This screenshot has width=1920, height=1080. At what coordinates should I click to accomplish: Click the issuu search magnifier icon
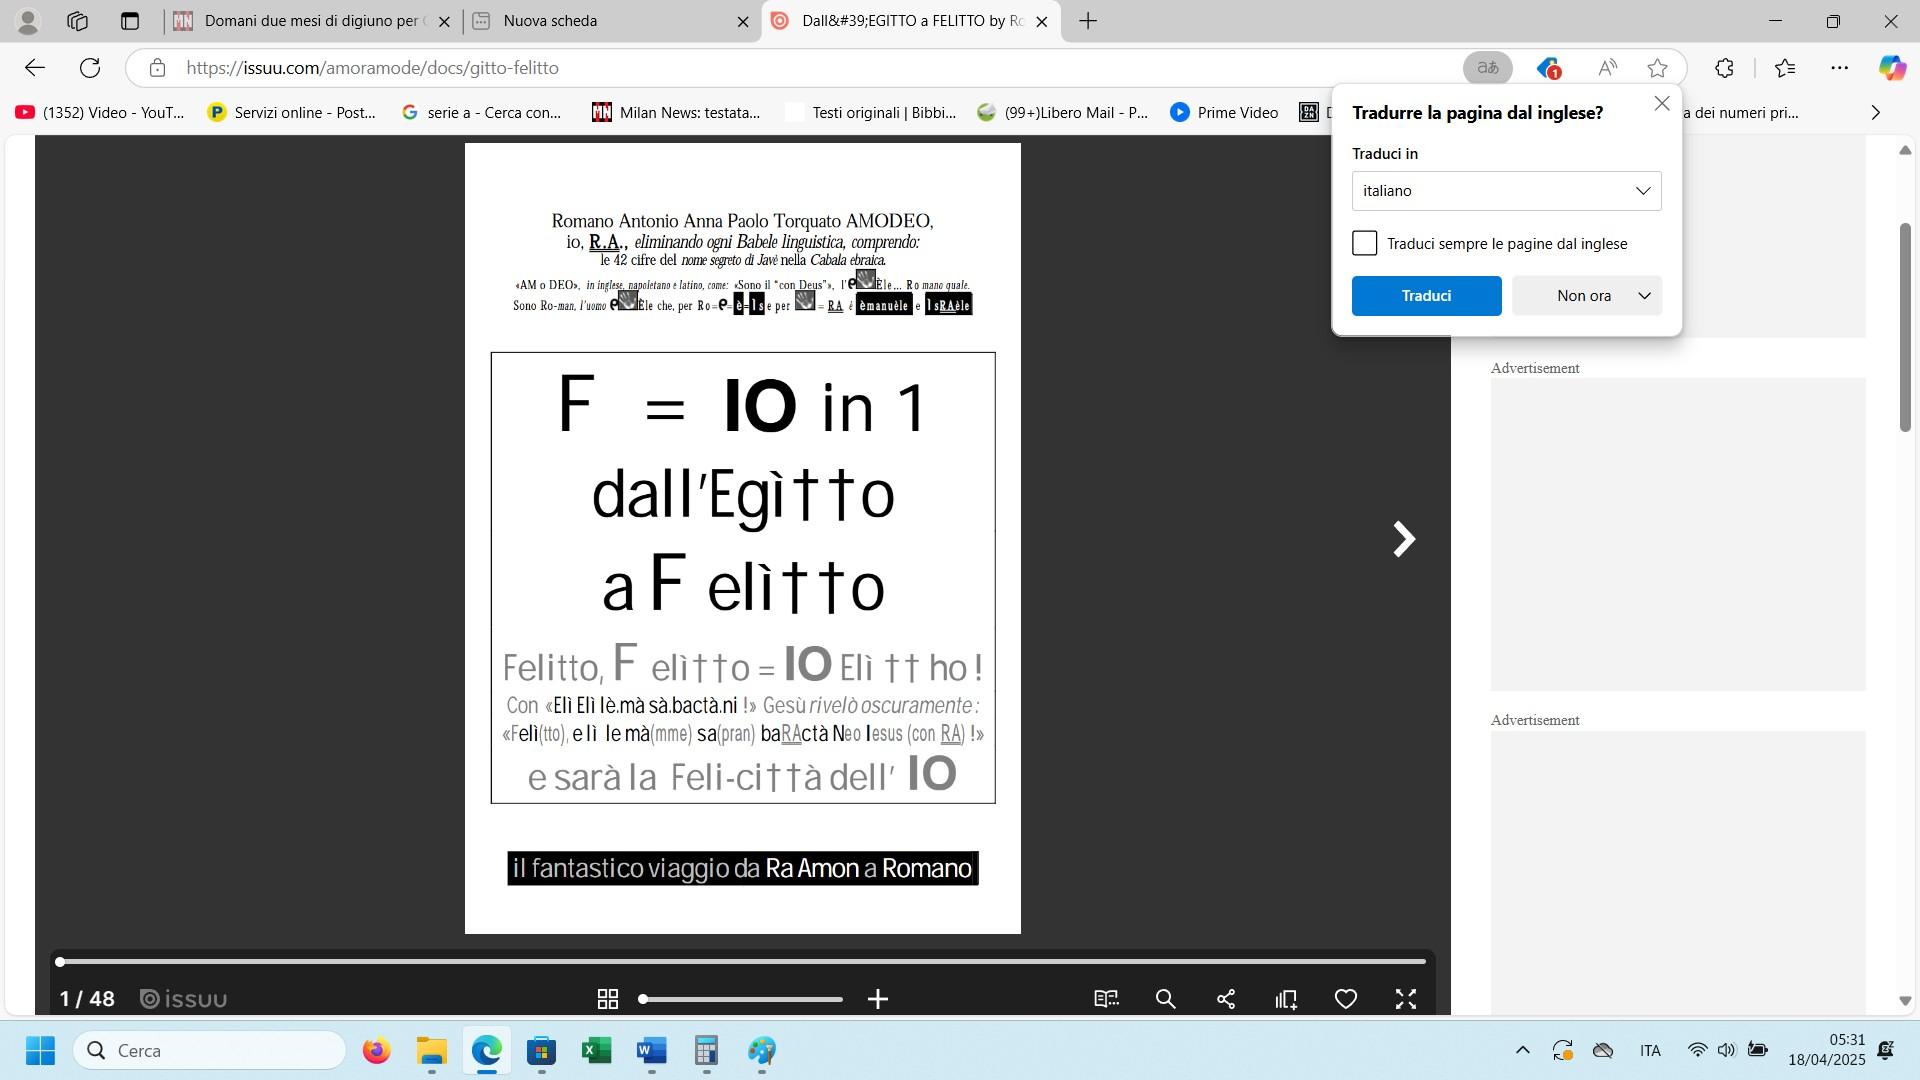(x=1165, y=999)
